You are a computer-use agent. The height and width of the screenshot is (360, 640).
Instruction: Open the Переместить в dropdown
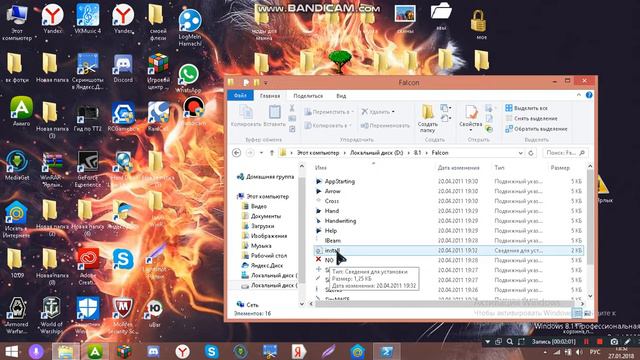329,111
